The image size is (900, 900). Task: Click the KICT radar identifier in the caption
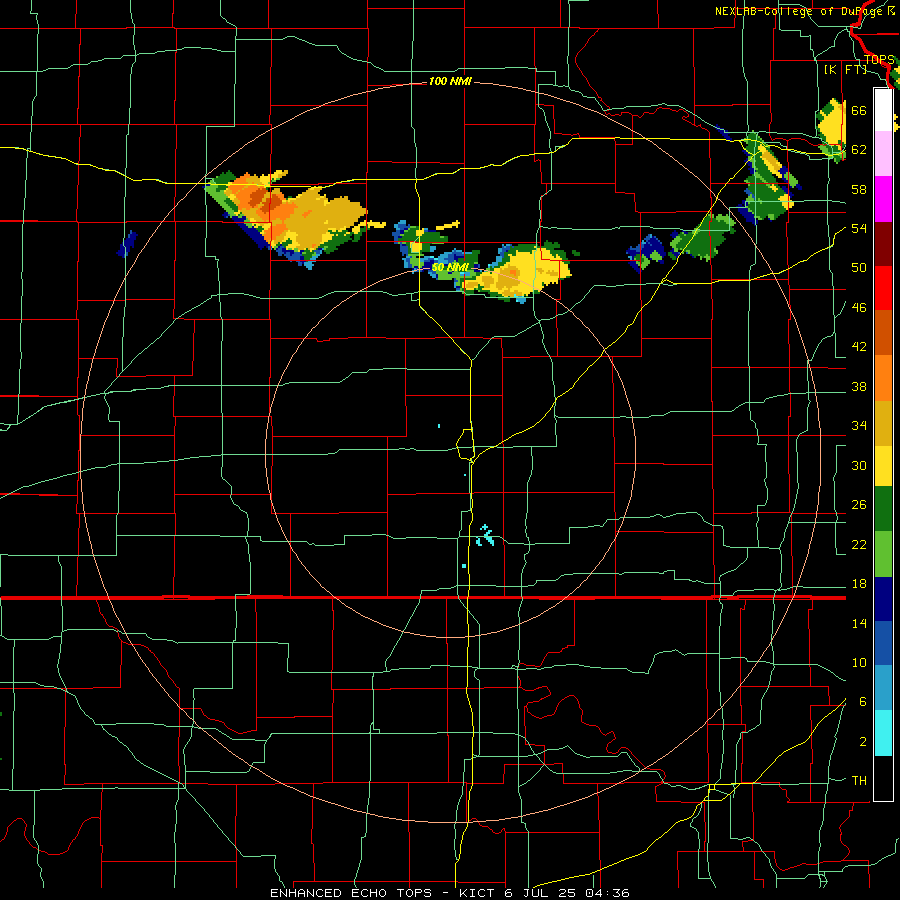(x=476, y=893)
